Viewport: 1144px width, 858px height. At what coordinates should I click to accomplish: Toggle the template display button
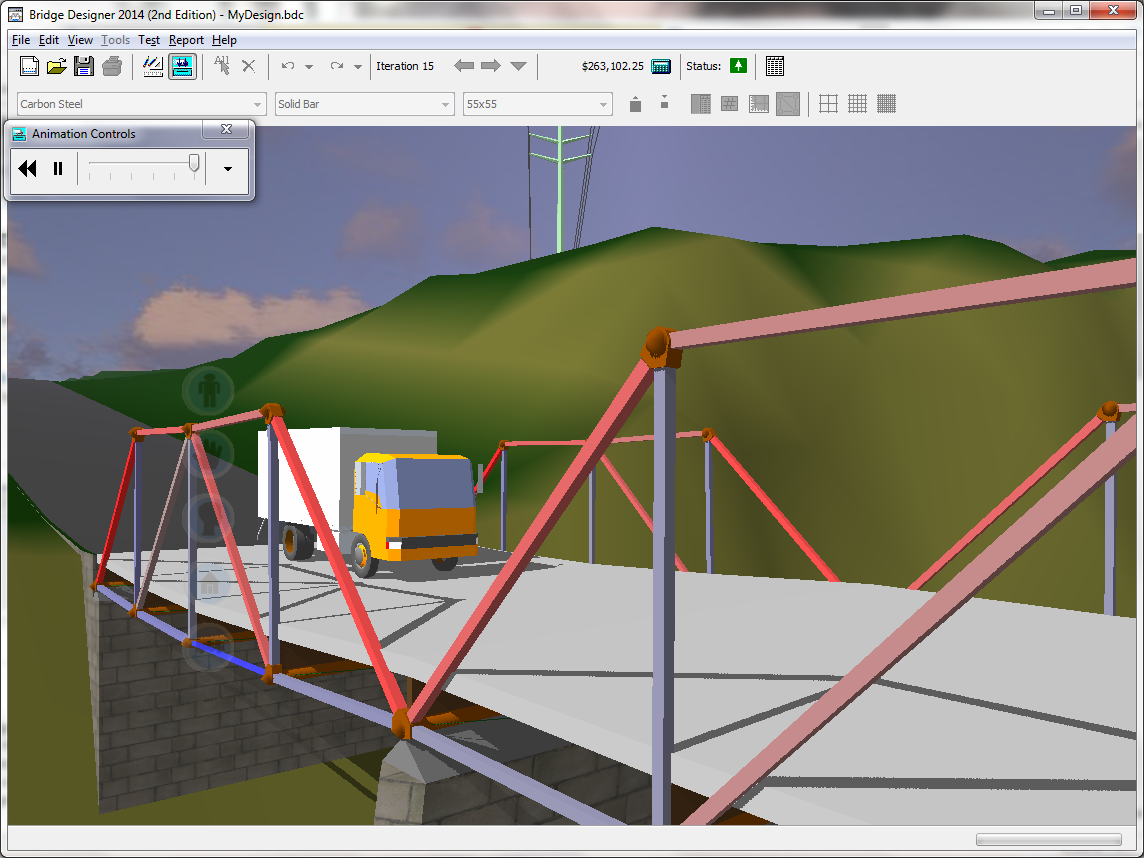[x=788, y=104]
